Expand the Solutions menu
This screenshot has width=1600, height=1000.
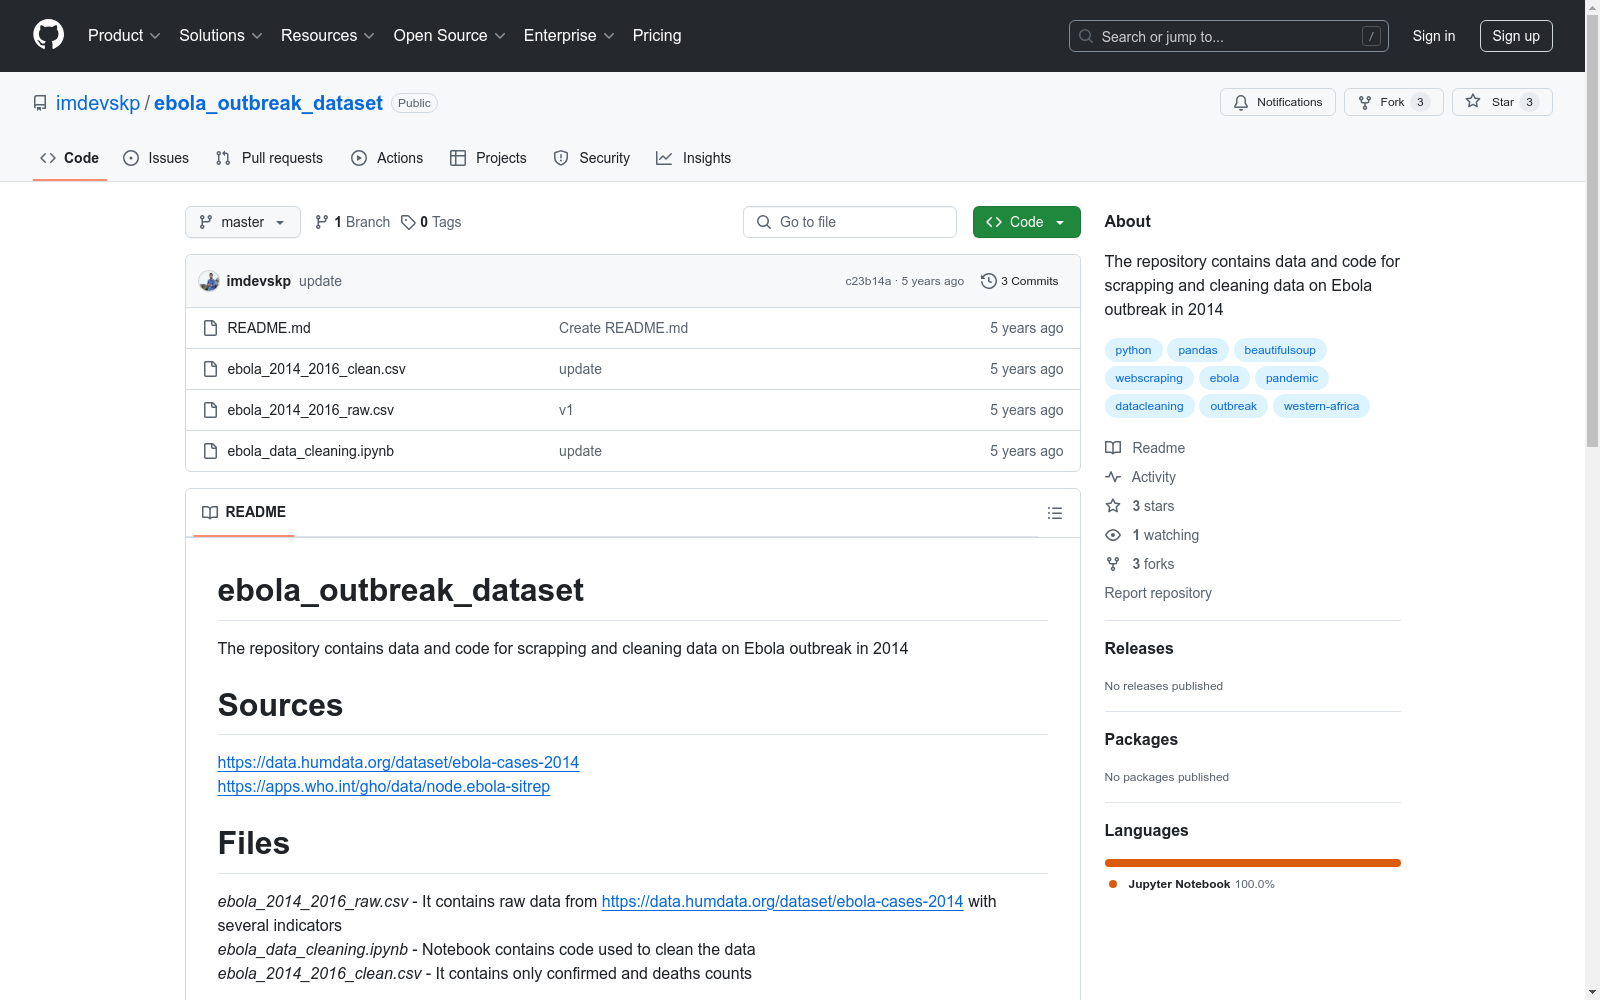pos(221,35)
